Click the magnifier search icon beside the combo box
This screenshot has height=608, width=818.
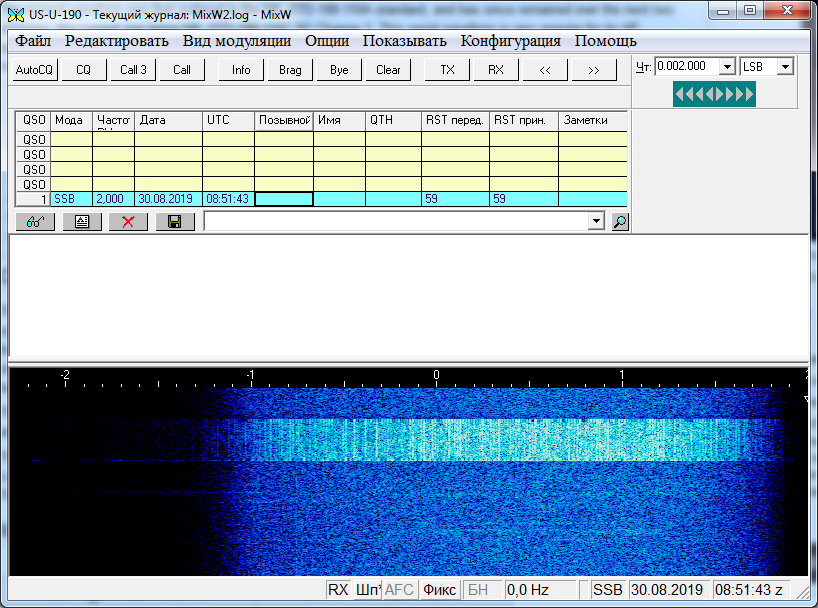pos(620,222)
